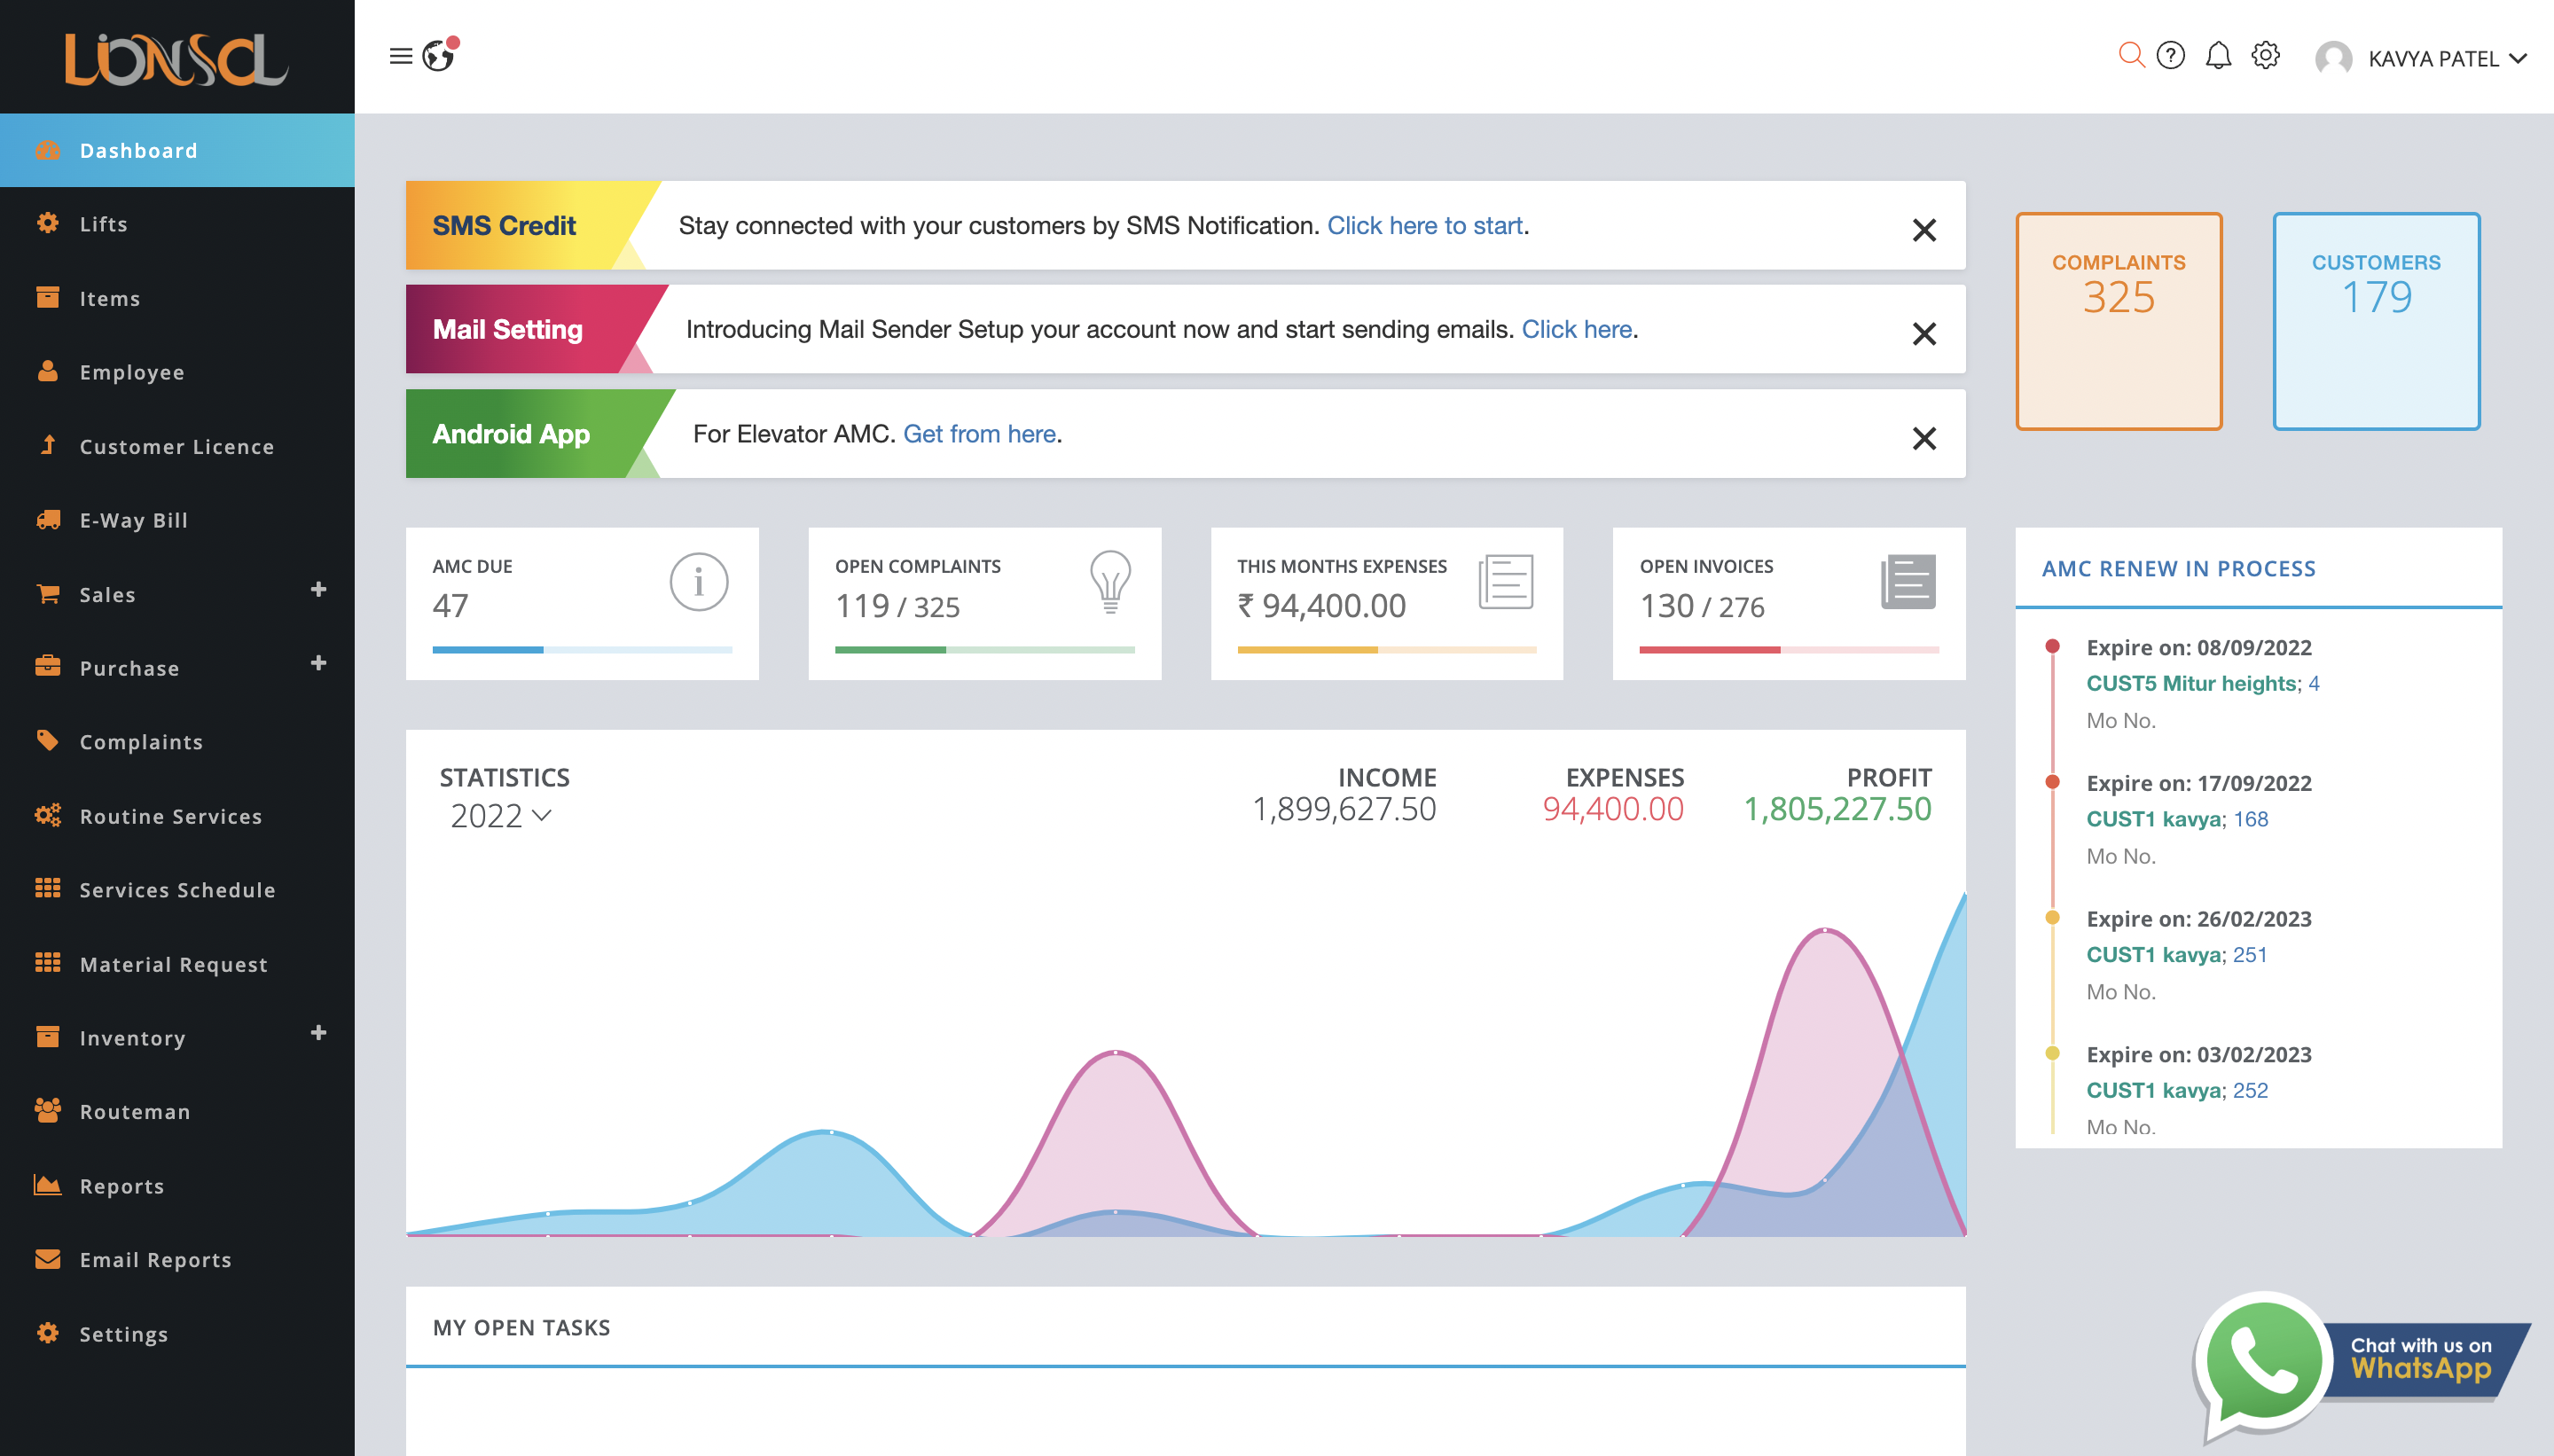This screenshot has height=1456, width=2554.
Task: Dismiss the SMS Credit banner
Action: [x=1923, y=230]
